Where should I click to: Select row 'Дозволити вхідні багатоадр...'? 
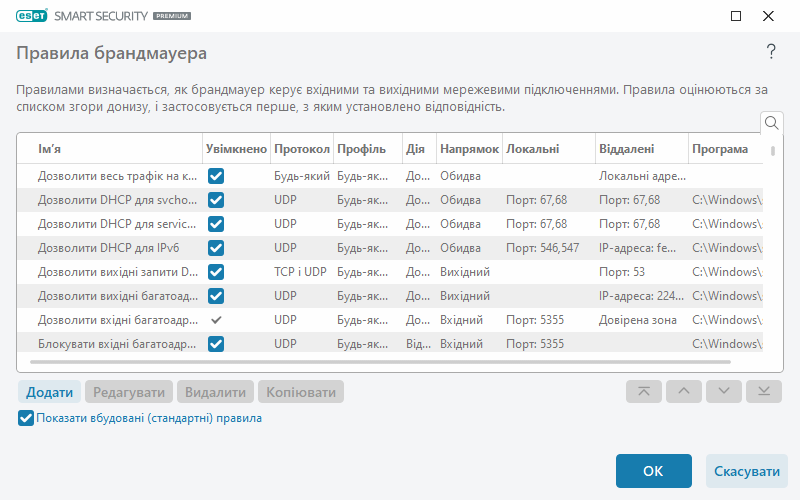[390, 320]
